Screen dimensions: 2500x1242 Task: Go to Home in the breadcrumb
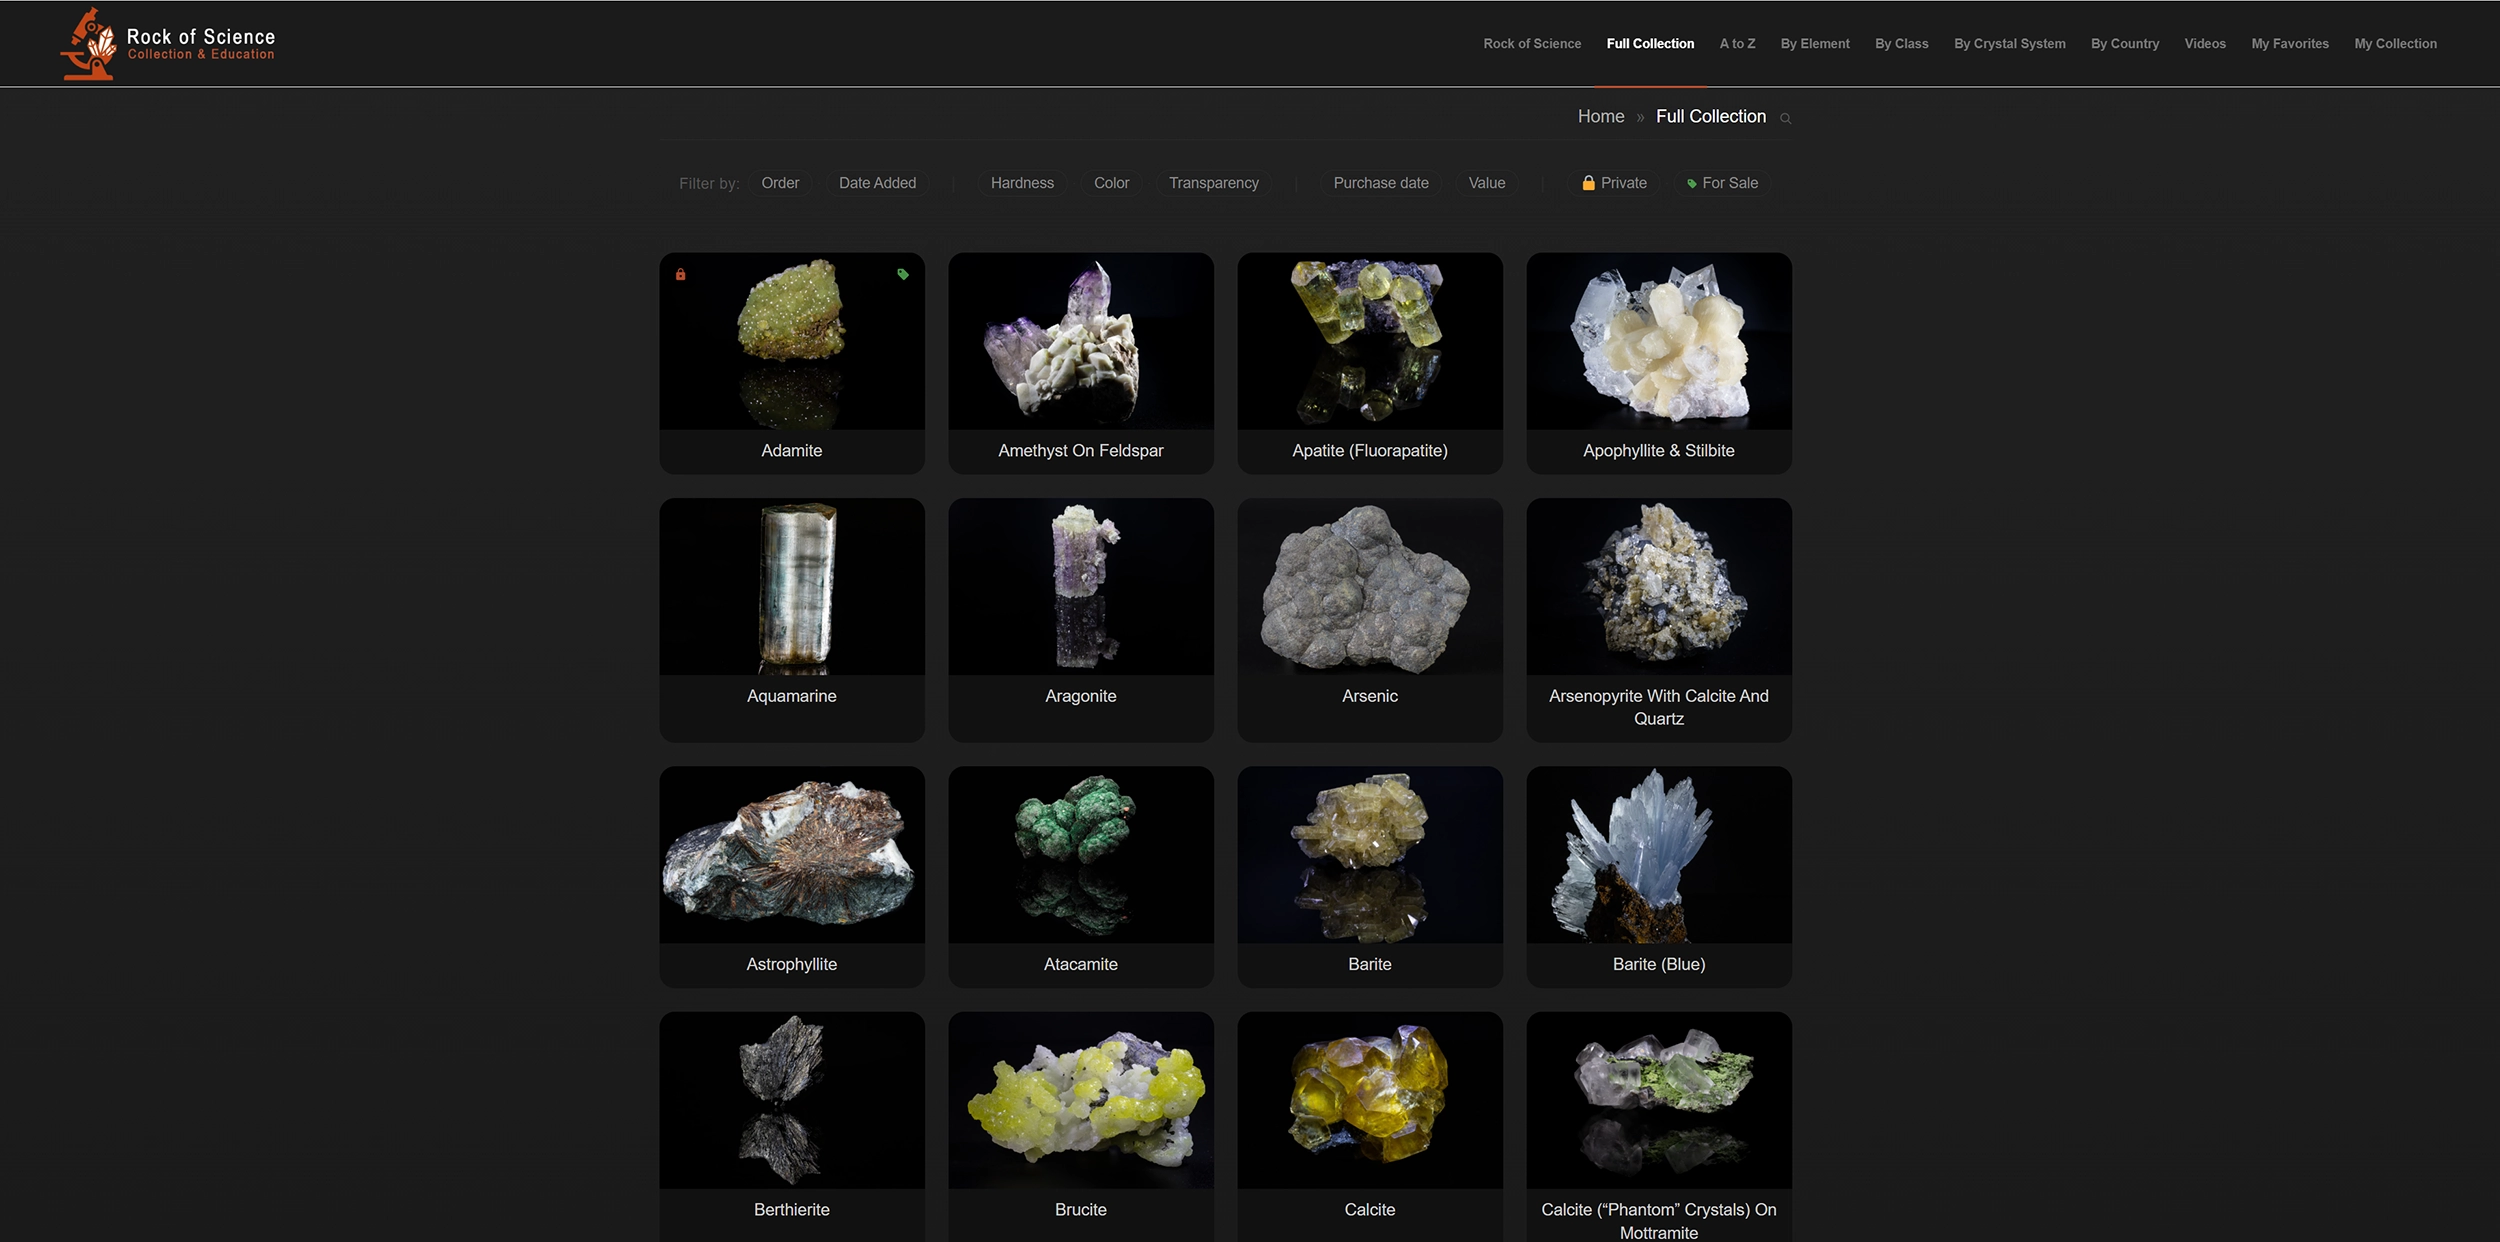point(1601,117)
